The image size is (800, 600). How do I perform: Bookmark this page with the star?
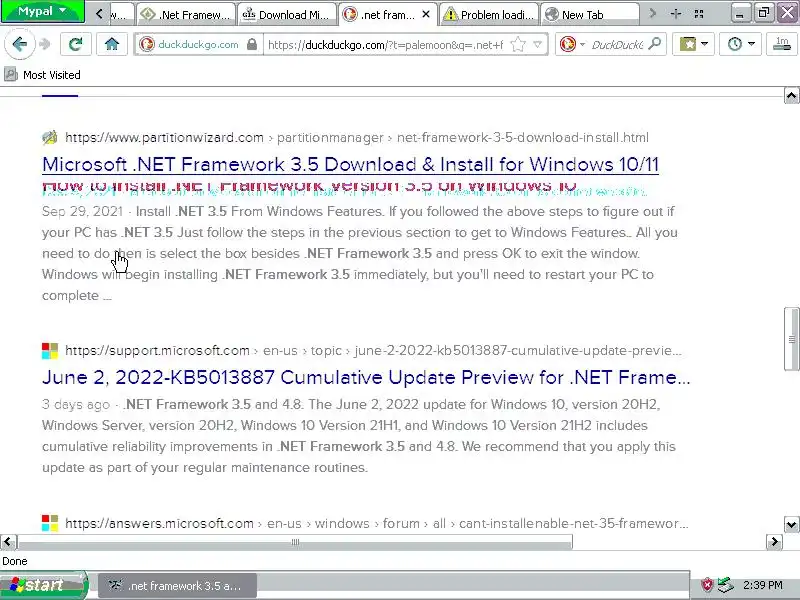coord(518,44)
